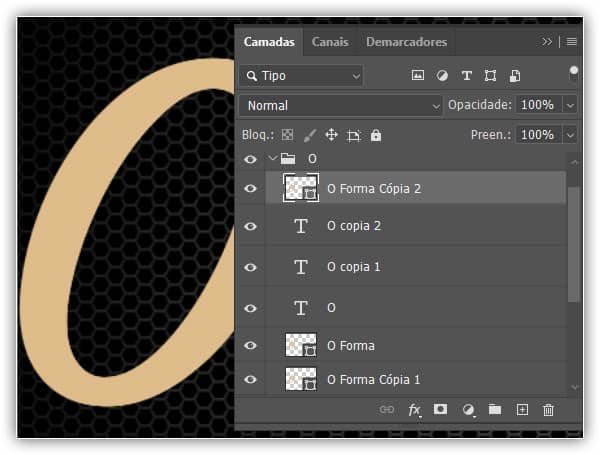Collapse the group O chevron
Viewport: 600px width, 455px height.
pos(272,158)
